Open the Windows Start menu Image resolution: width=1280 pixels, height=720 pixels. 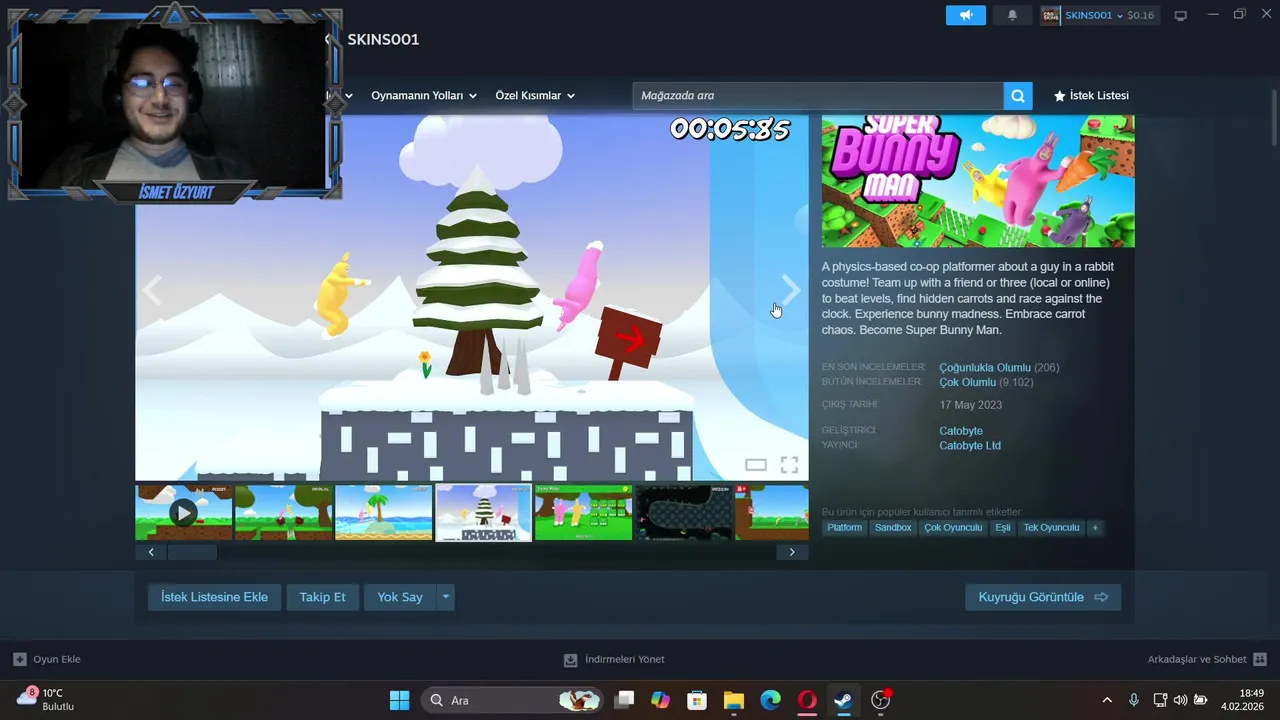399,700
